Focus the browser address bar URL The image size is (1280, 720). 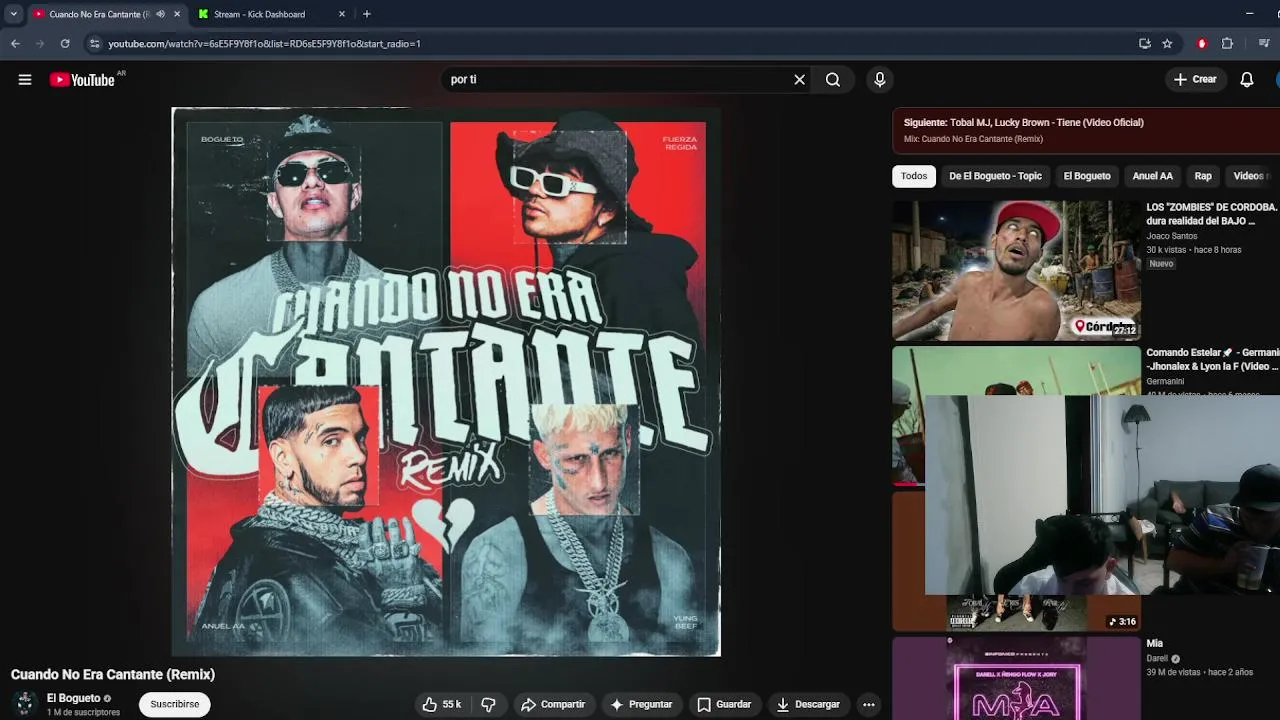coord(264,44)
